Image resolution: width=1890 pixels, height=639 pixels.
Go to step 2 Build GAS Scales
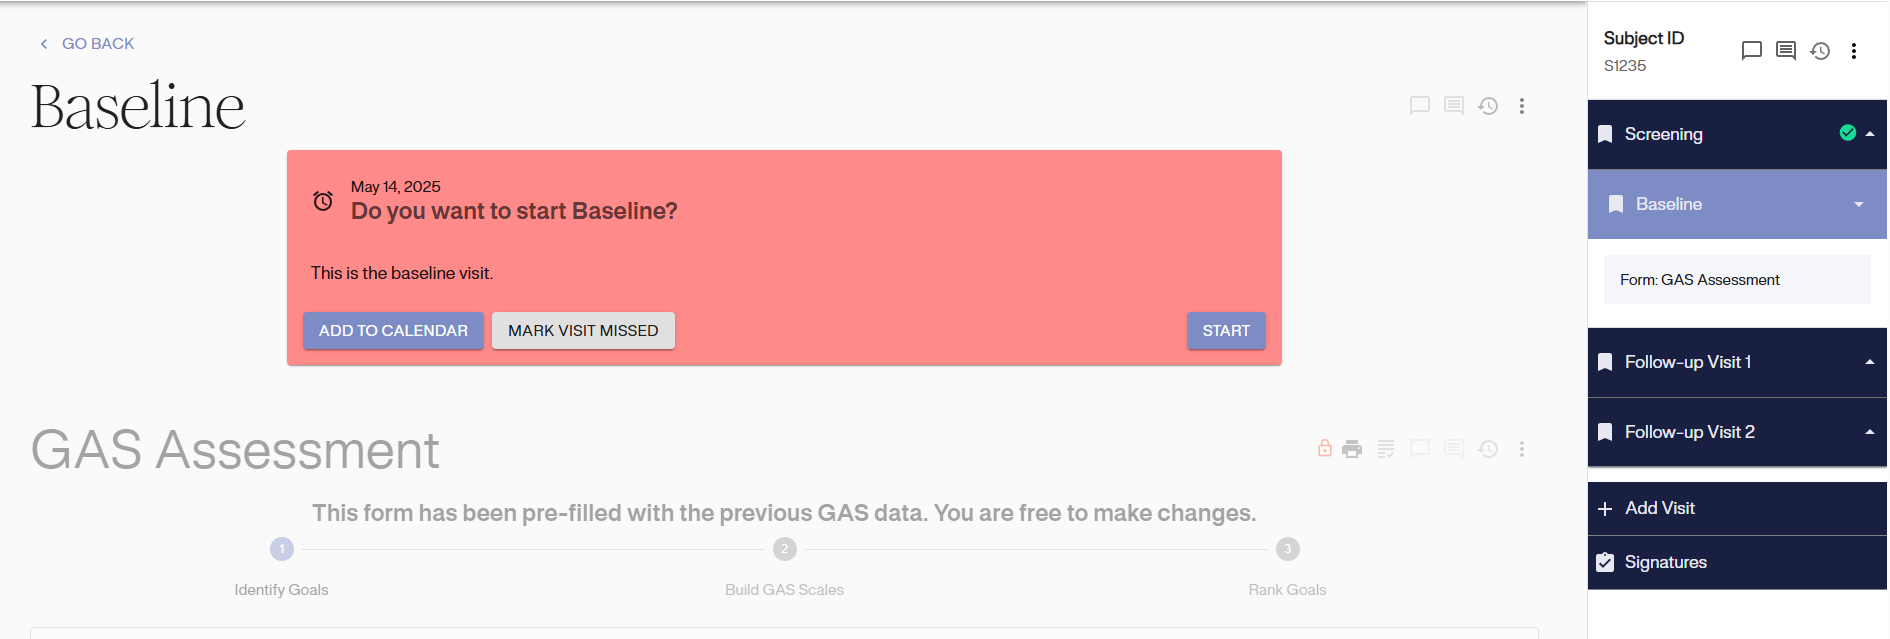point(785,549)
